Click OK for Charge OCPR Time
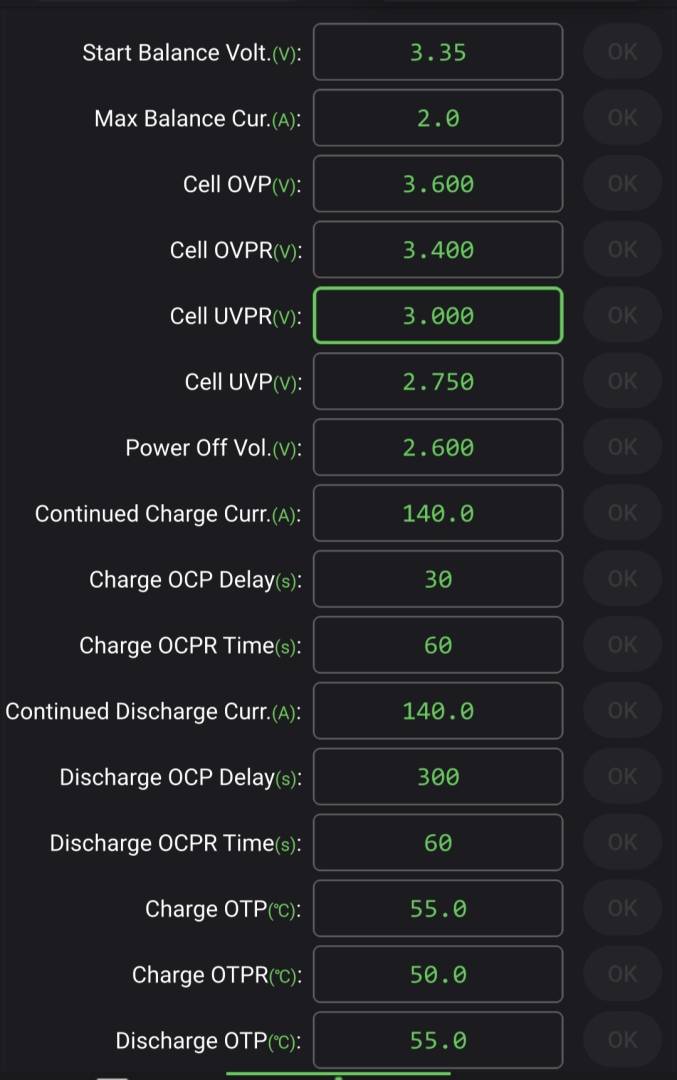 (x=623, y=645)
